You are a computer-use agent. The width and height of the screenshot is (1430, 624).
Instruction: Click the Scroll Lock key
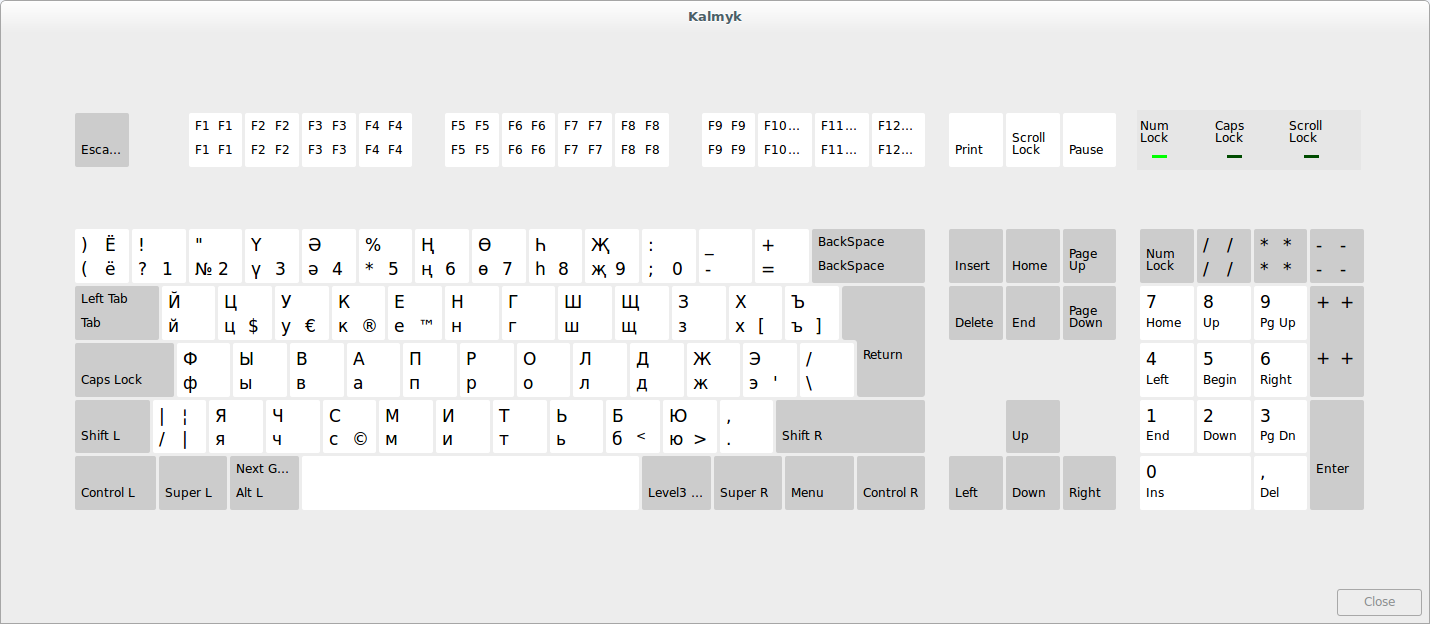coord(1032,140)
